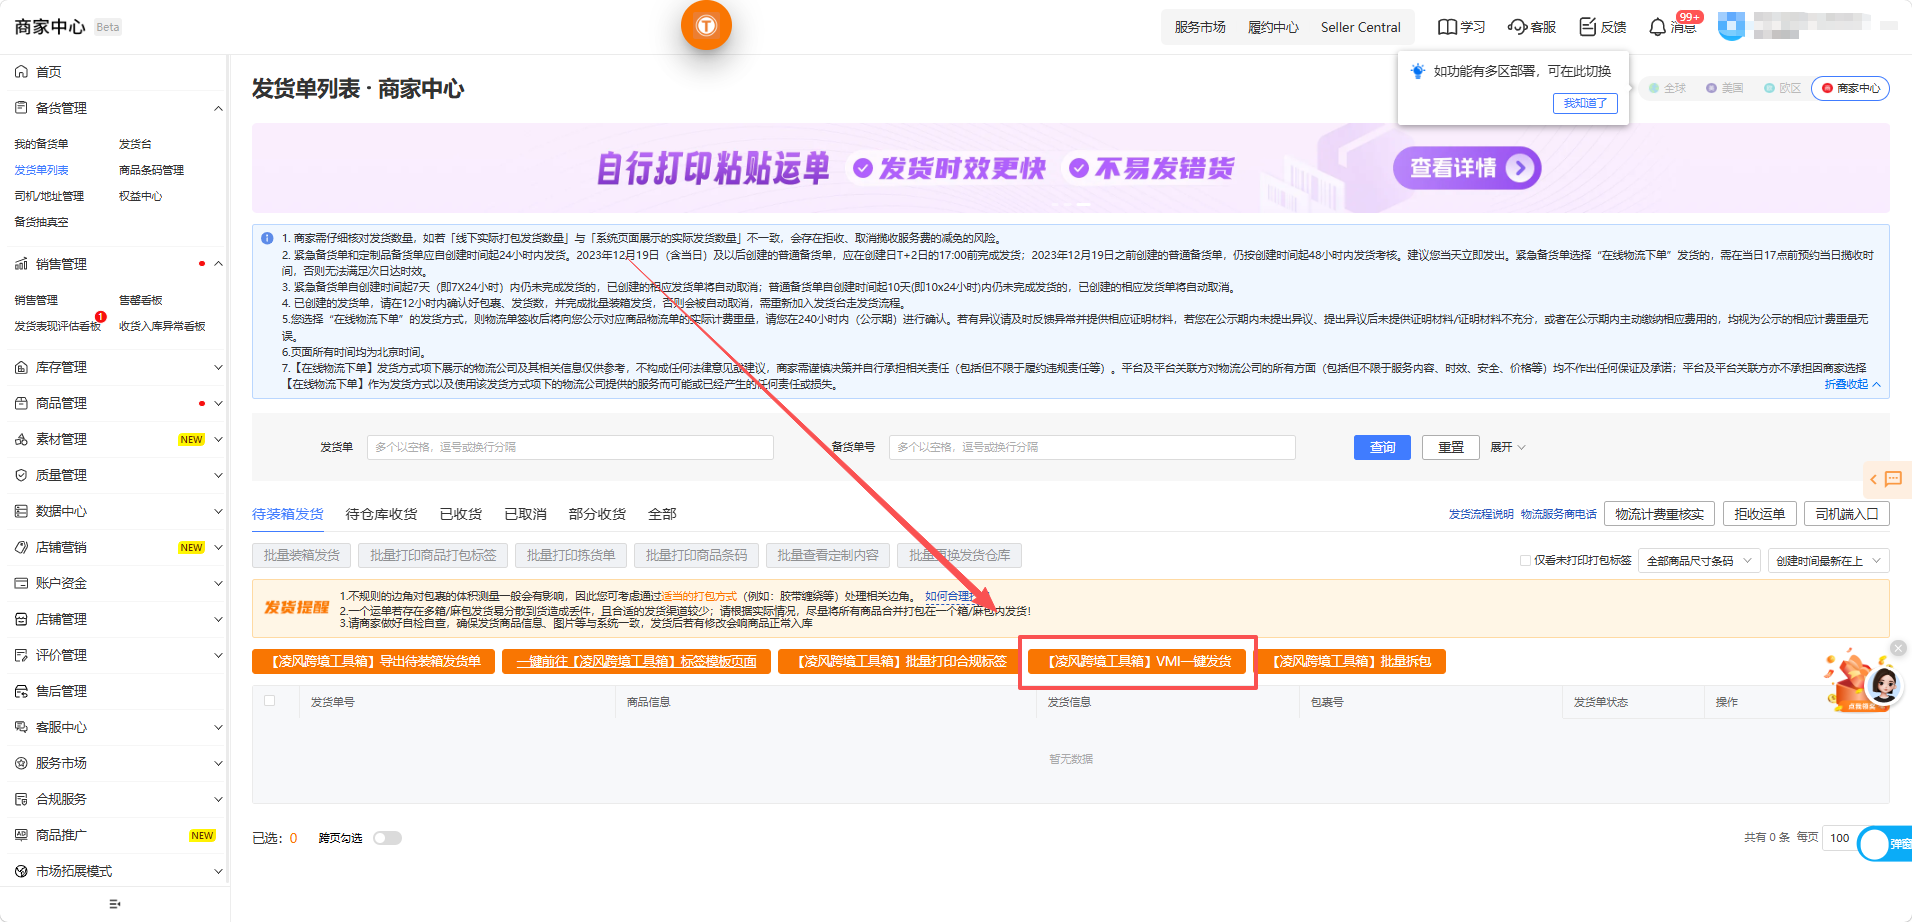Screen dimensions: 1912x922
Task: Check 仅看未打印打包签 option
Action: coord(1525,561)
